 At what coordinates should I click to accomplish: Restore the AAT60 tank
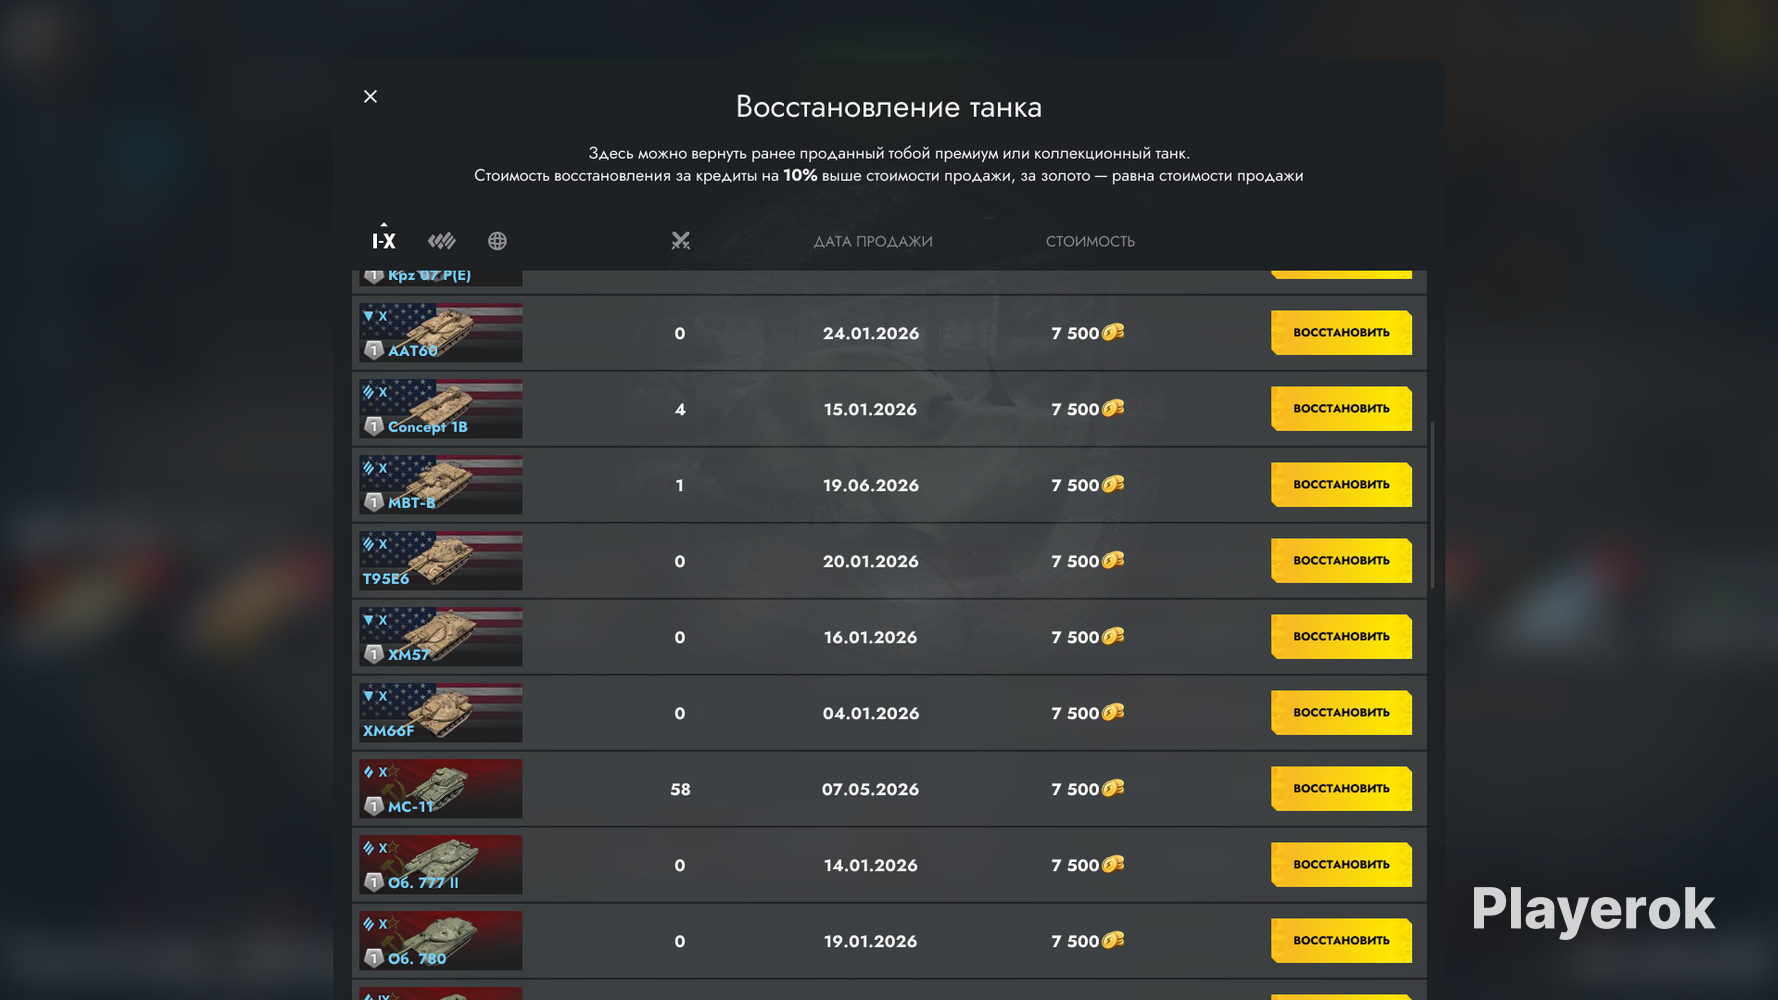tap(1341, 333)
